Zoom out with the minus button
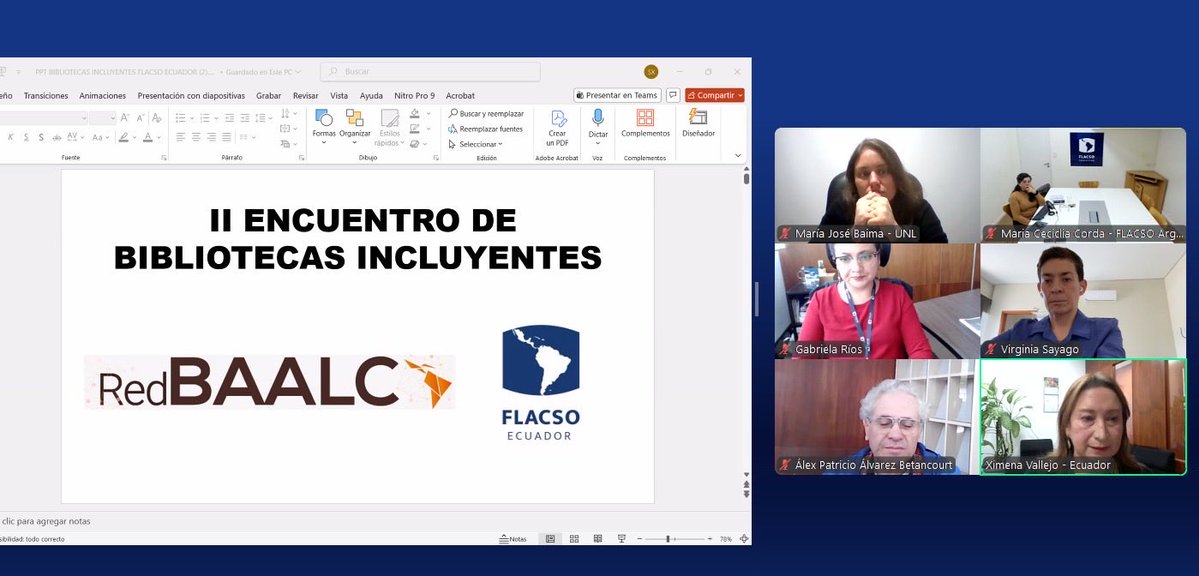The image size is (1199, 576). (x=639, y=539)
